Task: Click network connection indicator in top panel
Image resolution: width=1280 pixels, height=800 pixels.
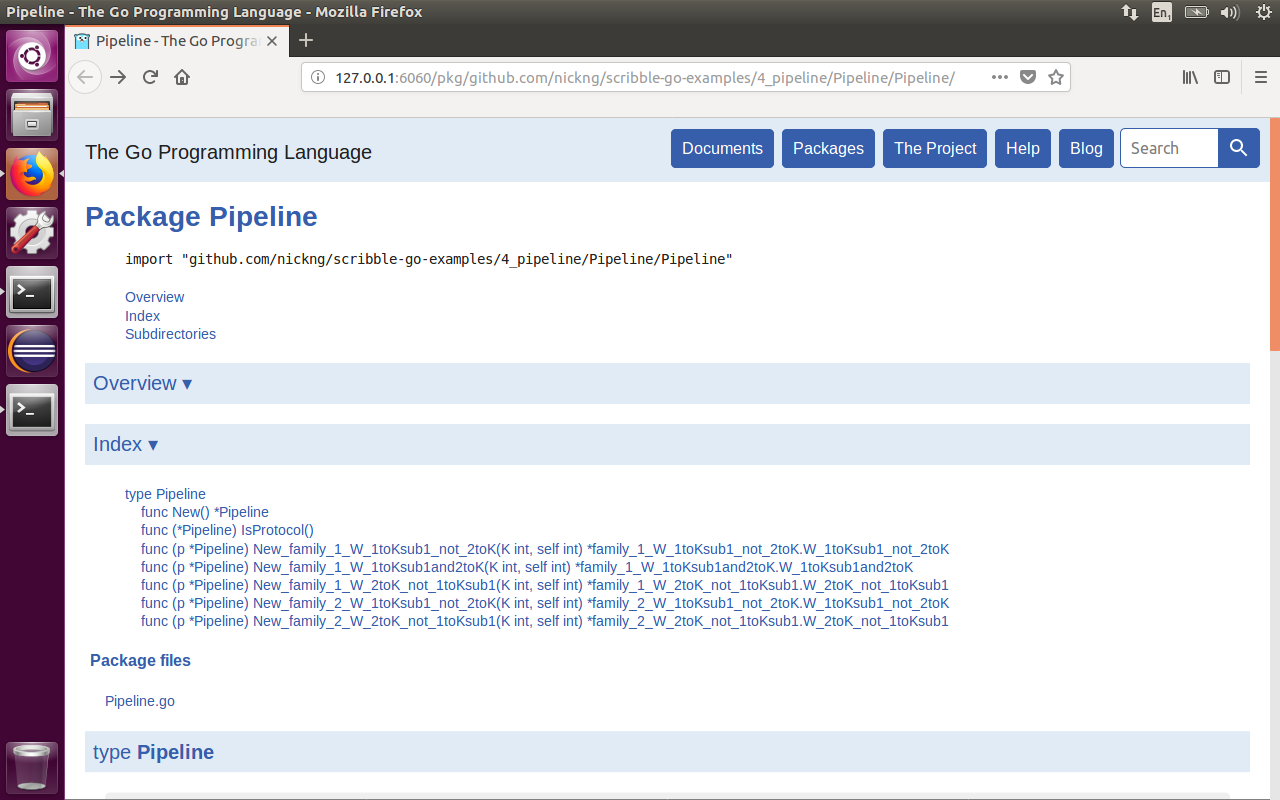Action: tap(1130, 12)
